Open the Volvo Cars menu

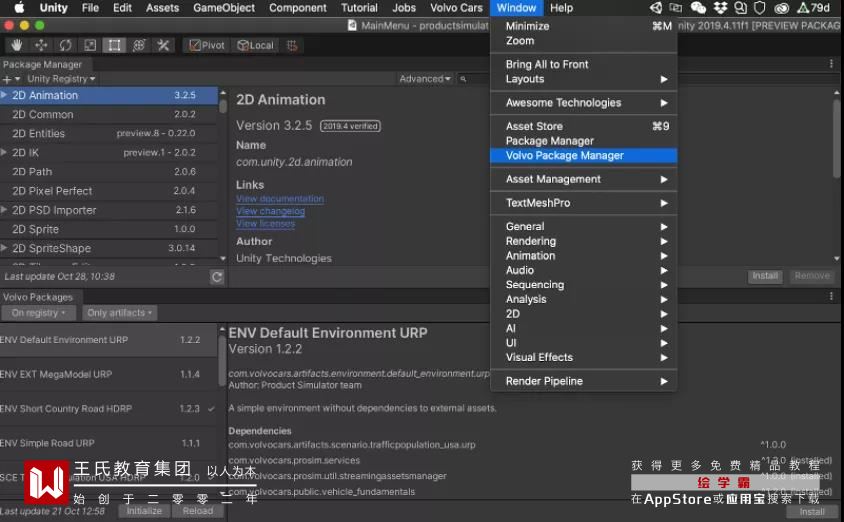coord(456,8)
